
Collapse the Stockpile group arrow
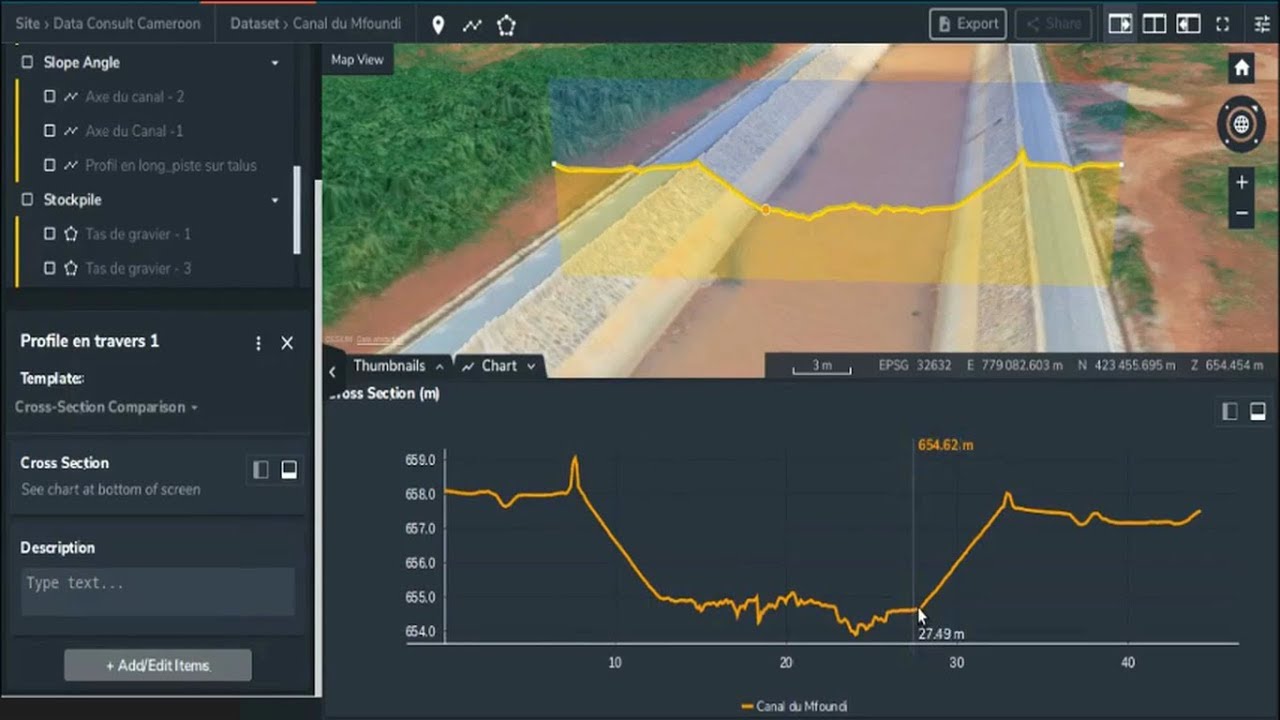(275, 201)
